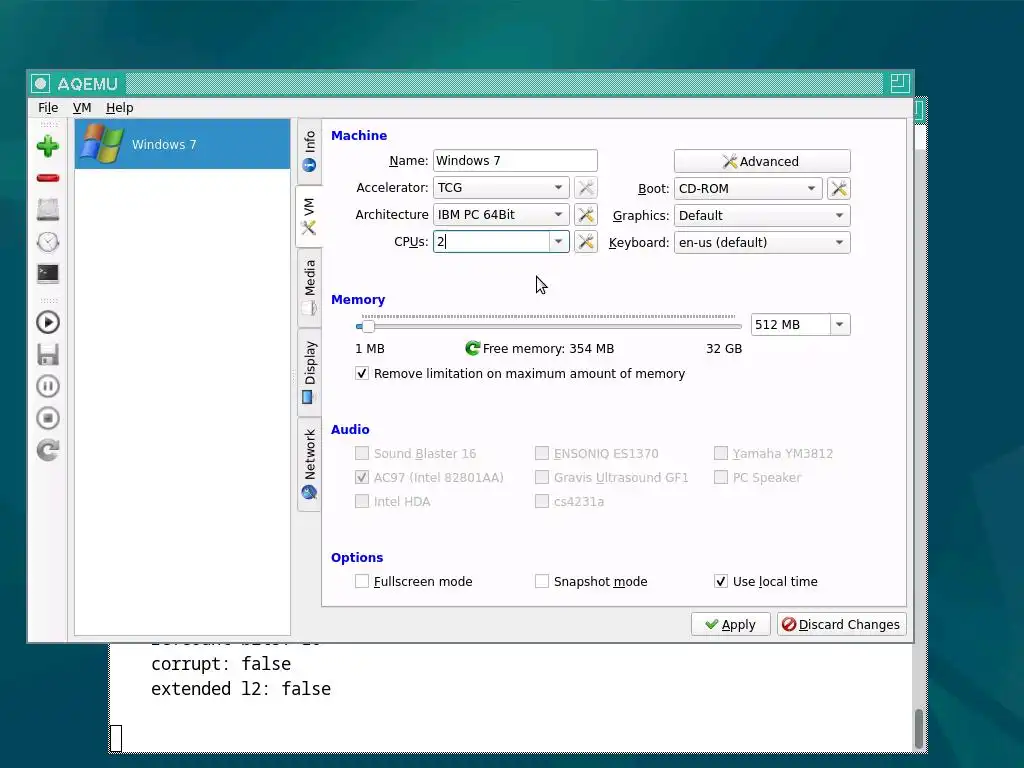The image size is (1024, 768).
Task: Open CPU settings tools icon
Action: coord(586,242)
